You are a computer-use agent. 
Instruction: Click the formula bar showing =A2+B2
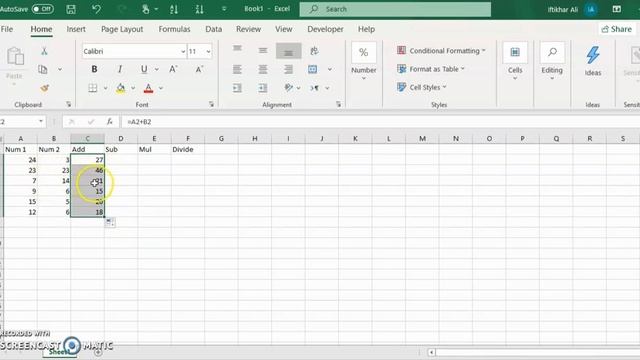(x=380, y=122)
